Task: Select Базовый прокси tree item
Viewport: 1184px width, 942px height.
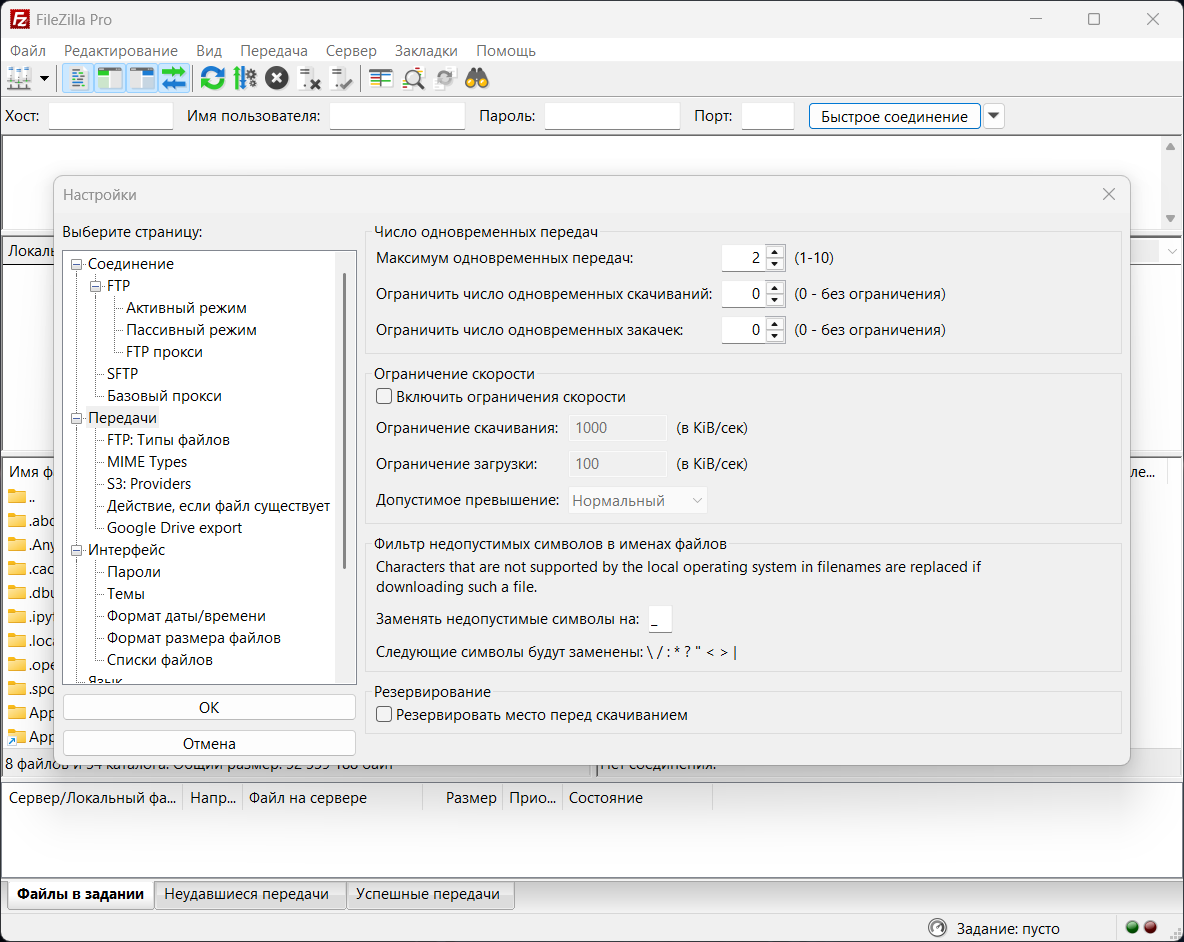Action: pyautogui.click(x=164, y=396)
